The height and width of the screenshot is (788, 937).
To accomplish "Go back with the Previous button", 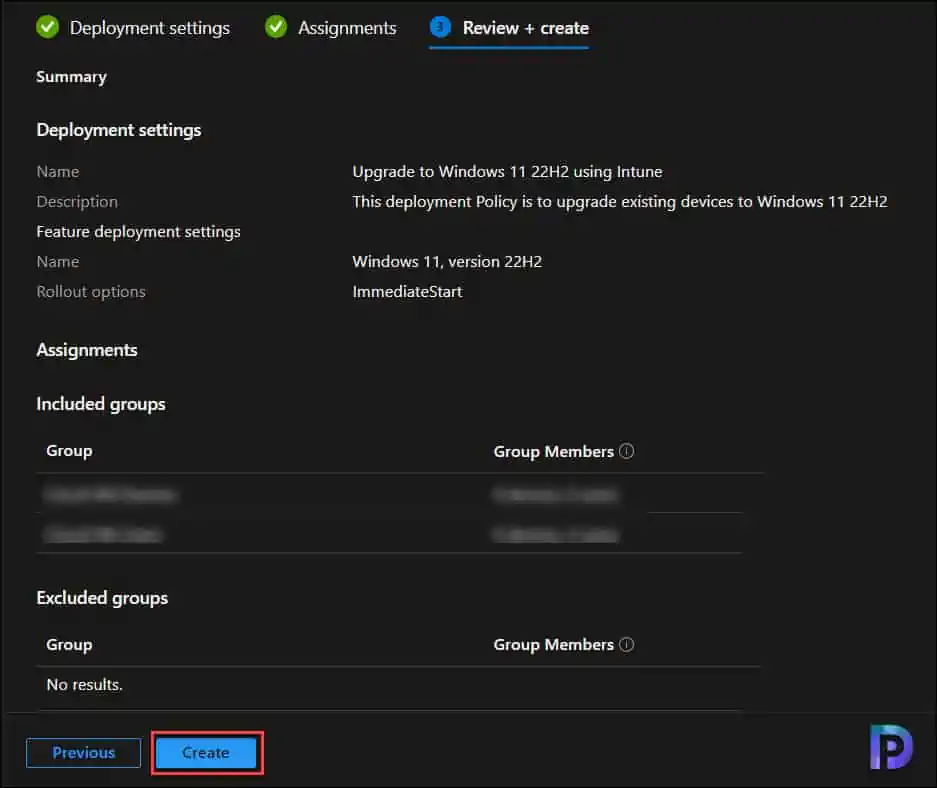I will pos(84,753).
